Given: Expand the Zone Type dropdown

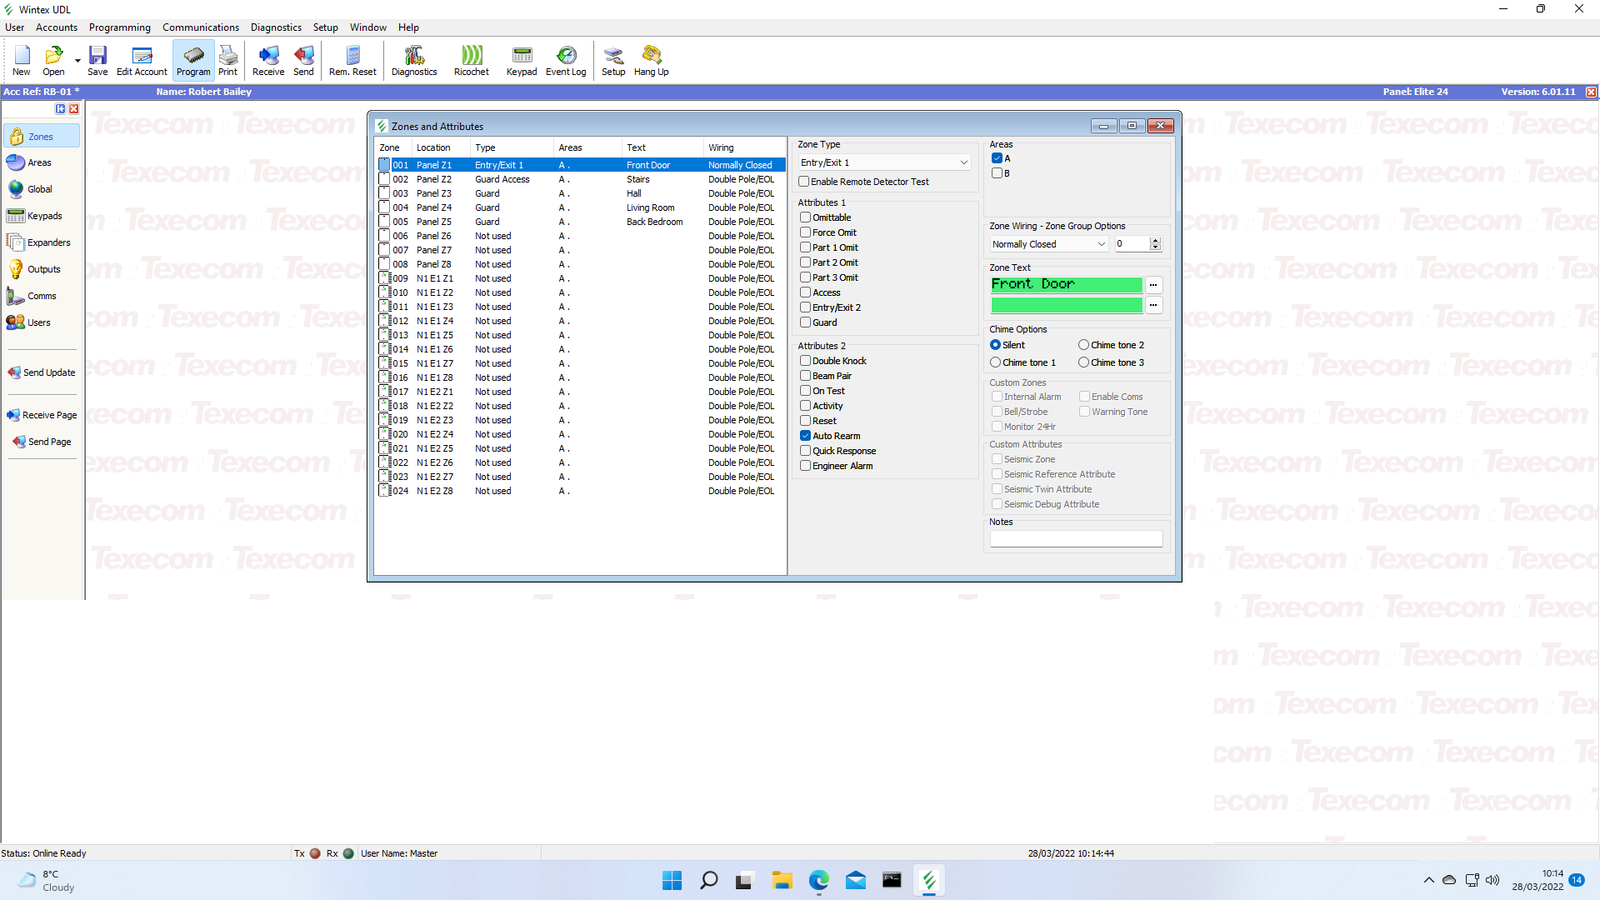Looking at the screenshot, I should point(963,163).
